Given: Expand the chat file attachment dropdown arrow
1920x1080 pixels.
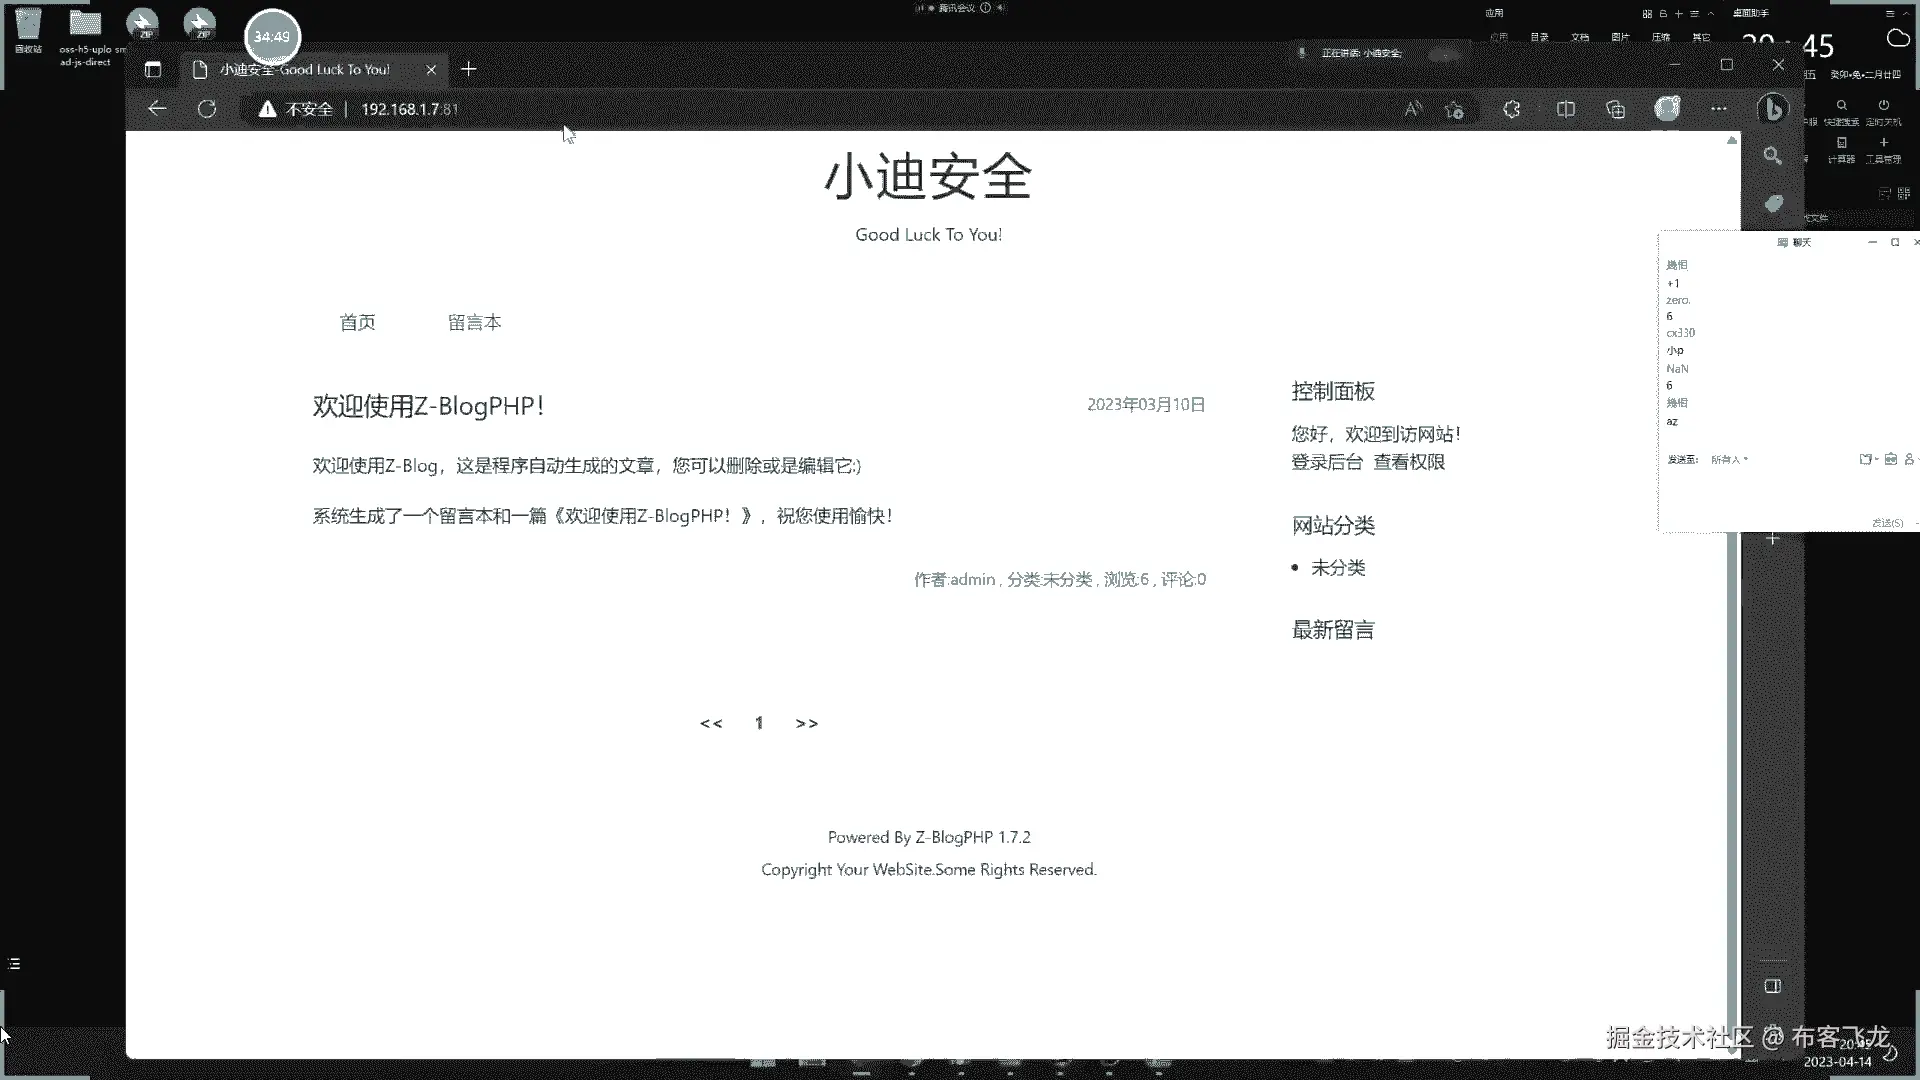Looking at the screenshot, I should coord(1876,460).
